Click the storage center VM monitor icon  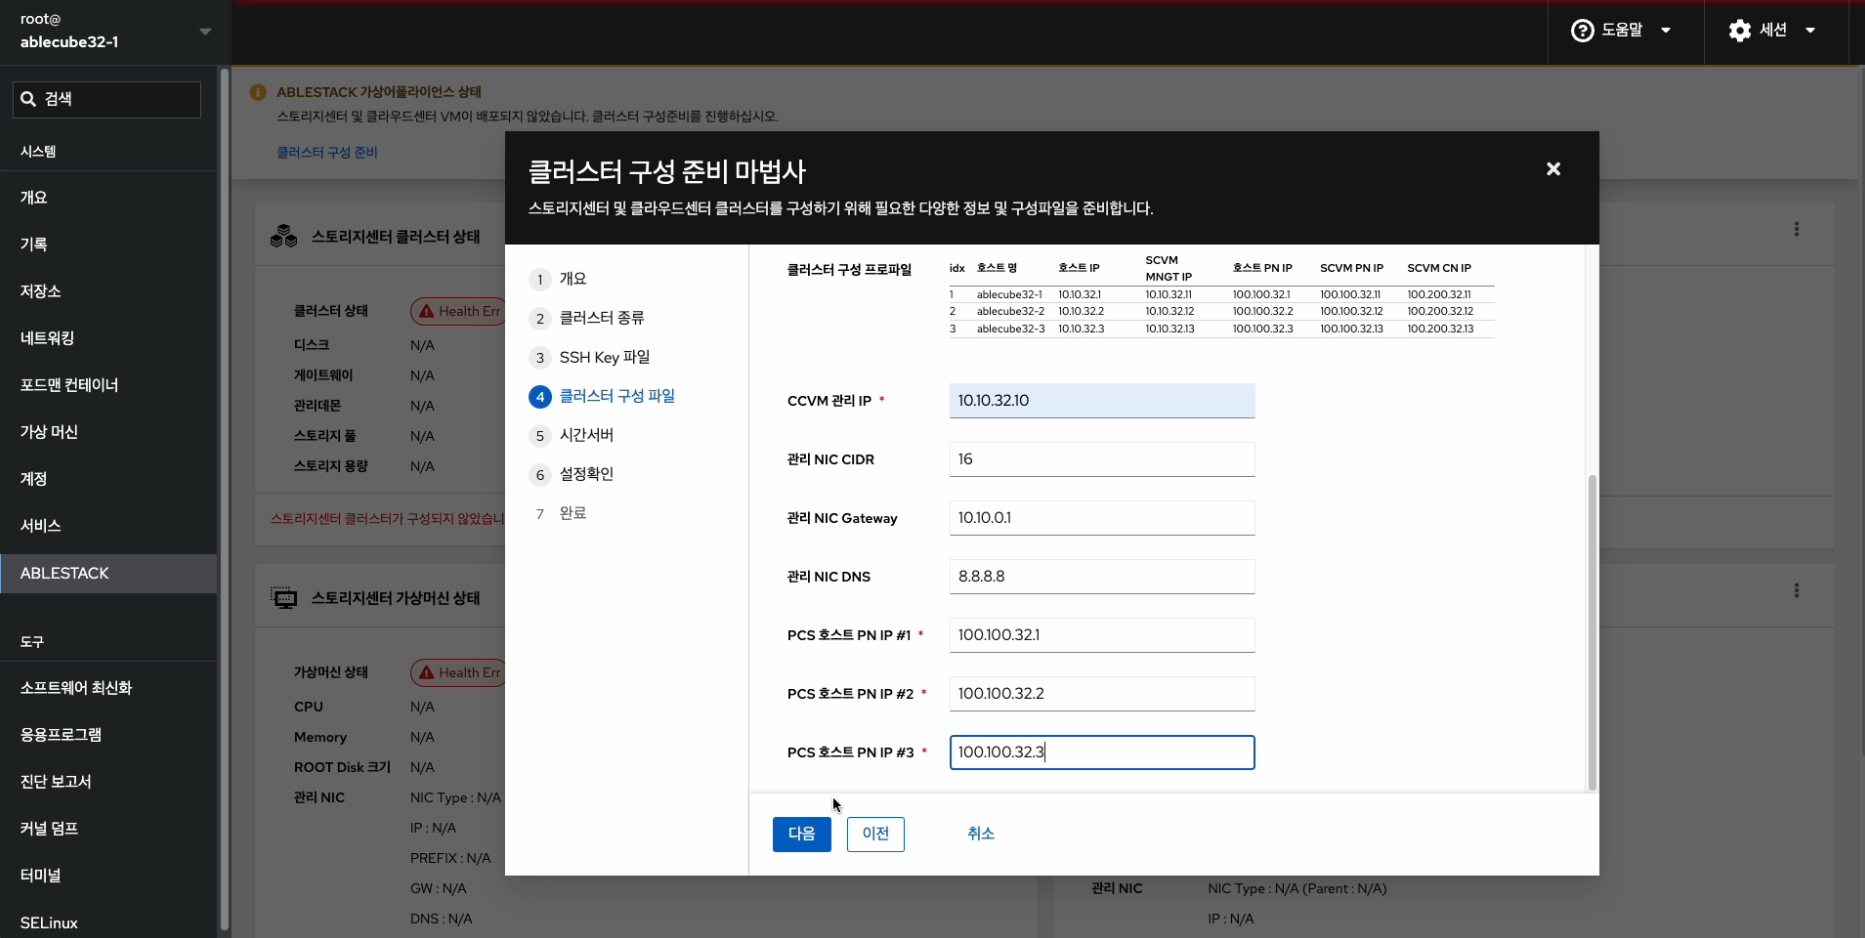[284, 598]
